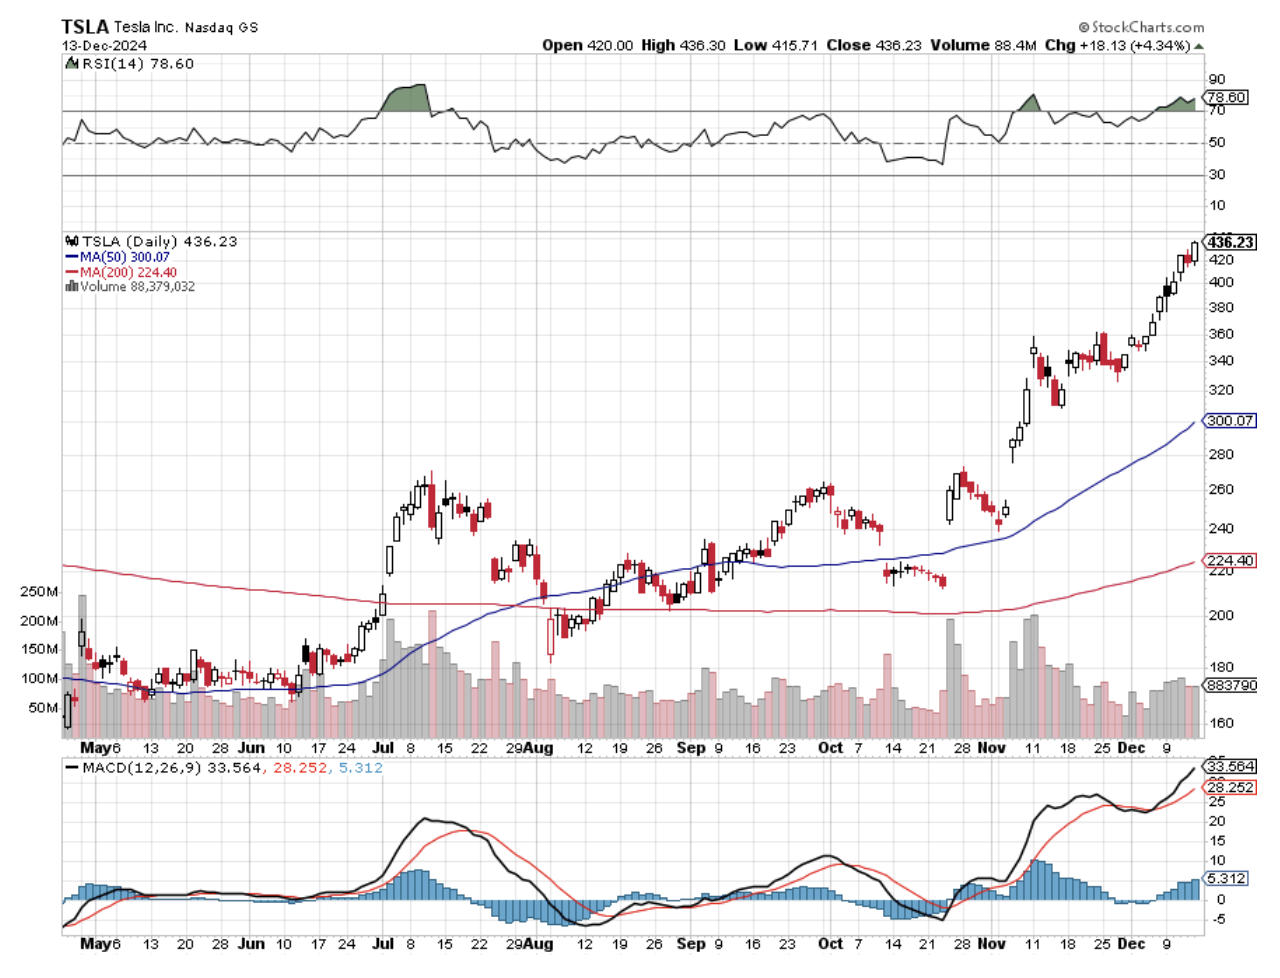Click the green up-arrow beside Chg

(1198, 46)
